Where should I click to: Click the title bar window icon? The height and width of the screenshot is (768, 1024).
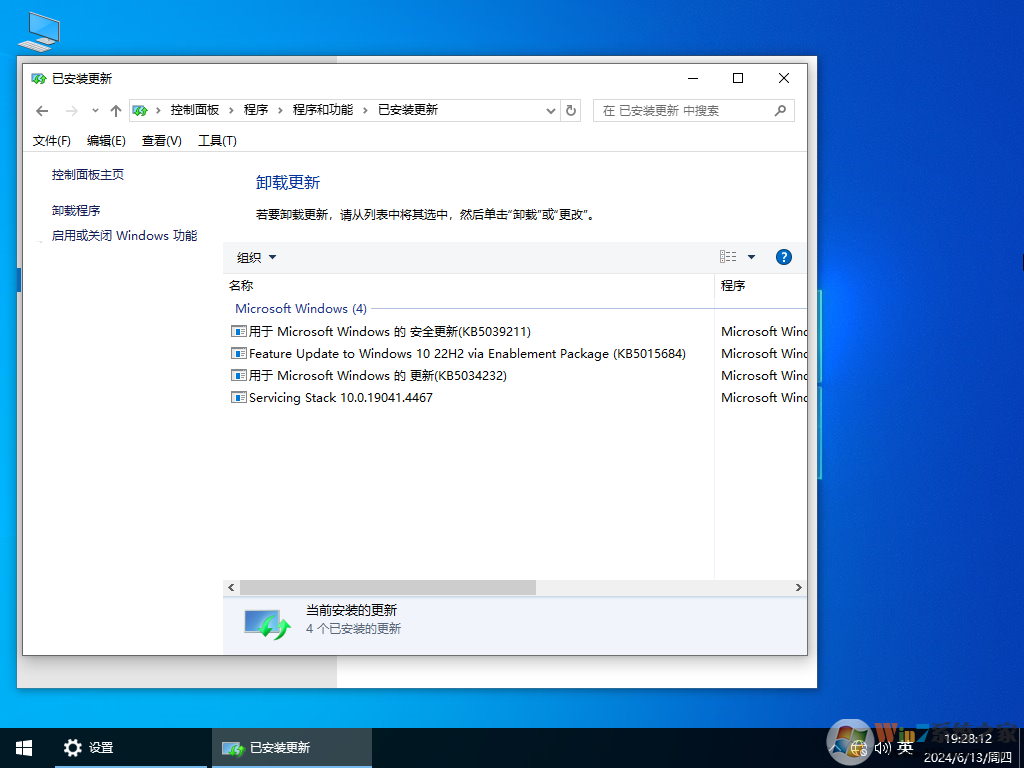click(39, 79)
